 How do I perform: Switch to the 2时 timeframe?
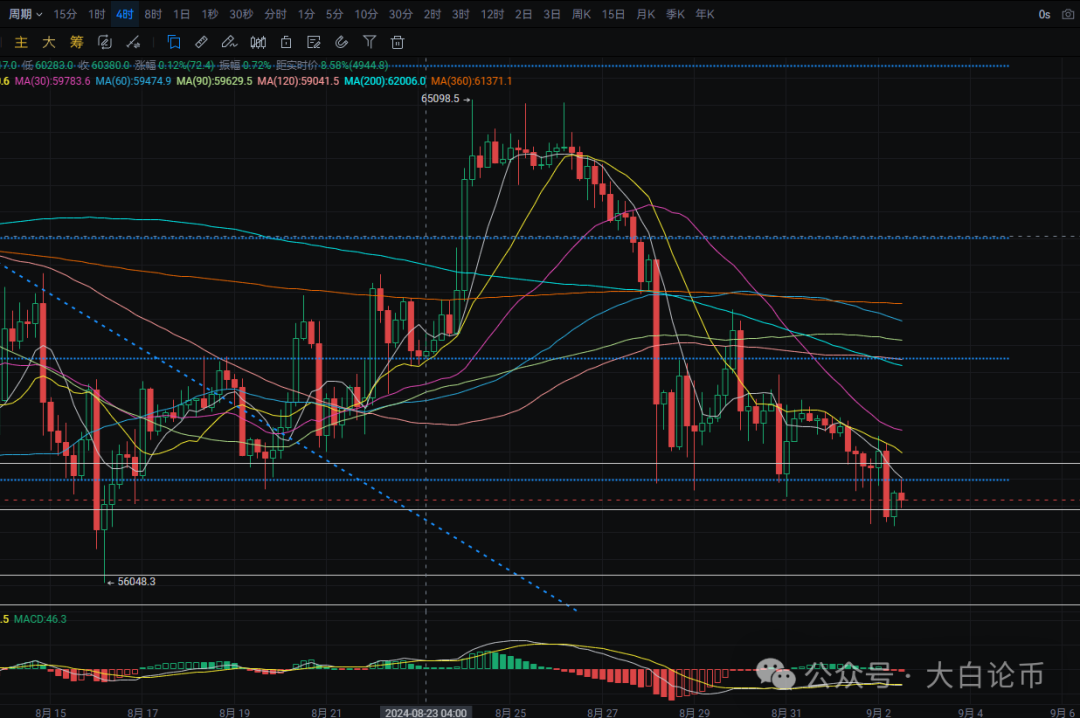click(x=433, y=14)
